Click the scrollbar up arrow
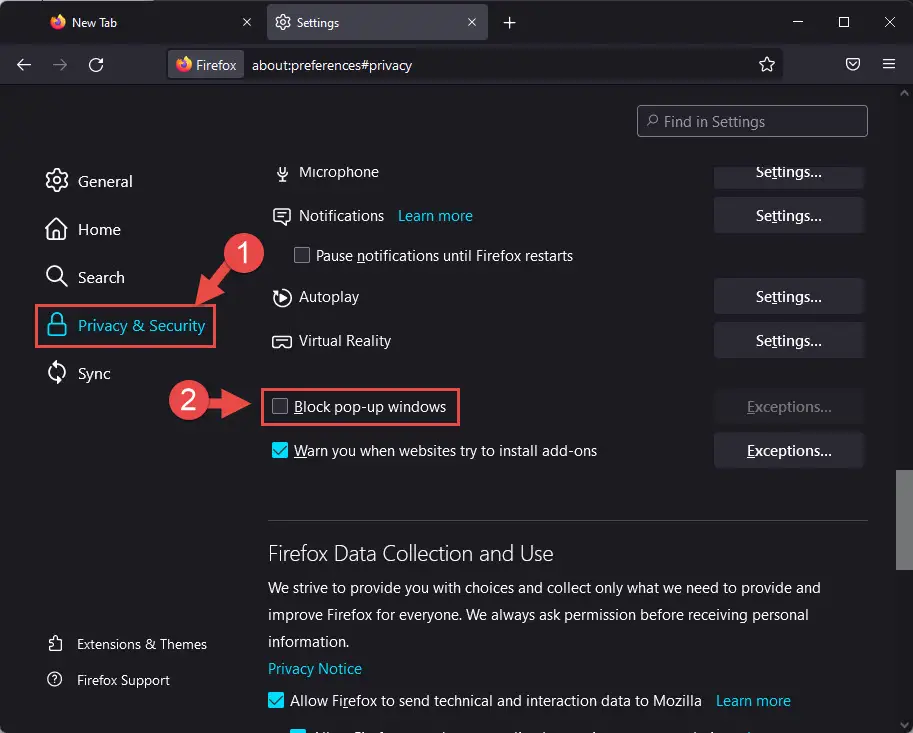 pyautogui.click(x=904, y=93)
